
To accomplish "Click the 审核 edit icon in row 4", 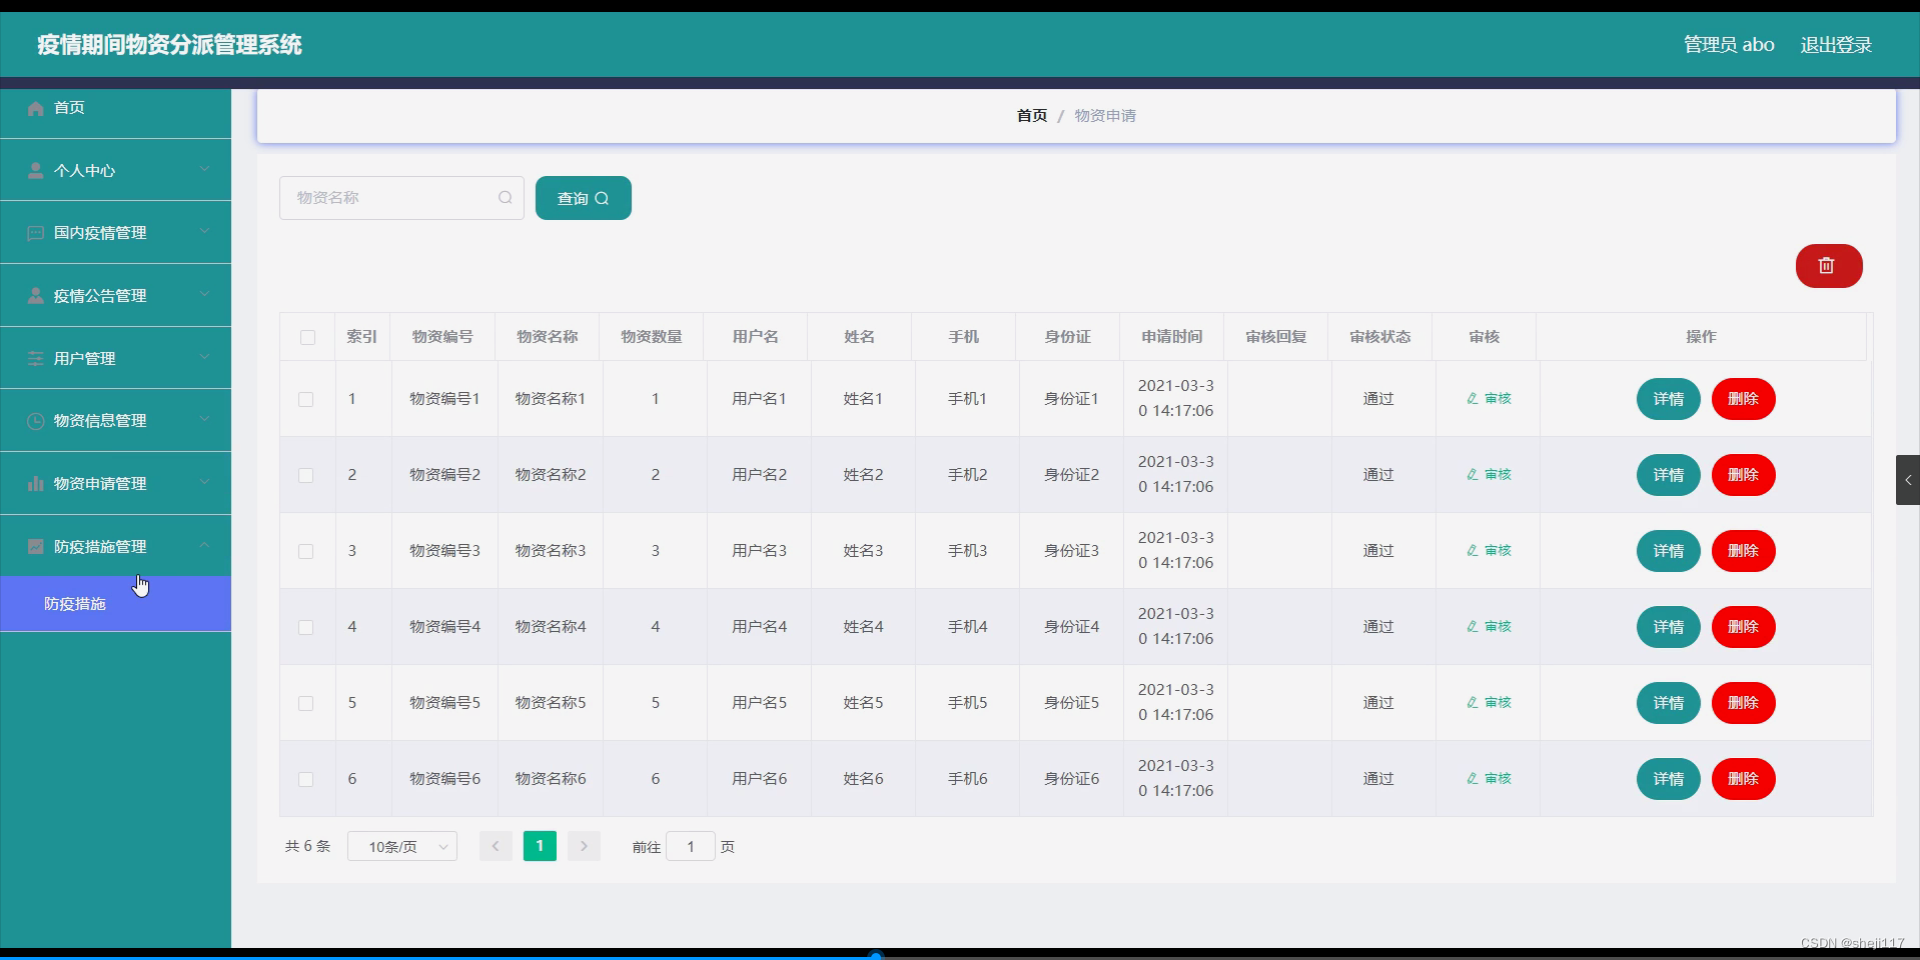I will [x=1472, y=626].
